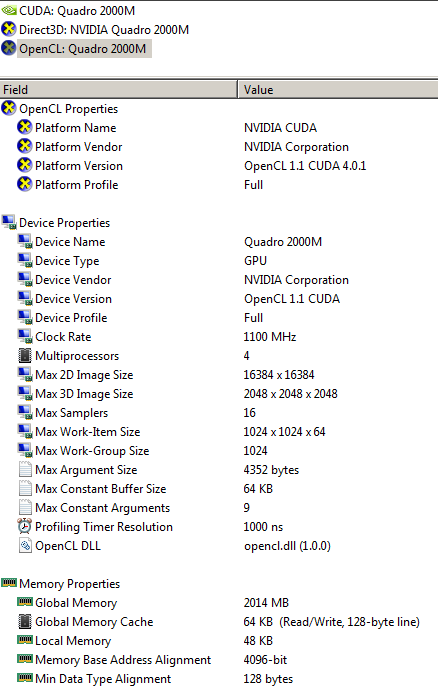Select the Memory Base Address Alignment field
The height and width of the screenshot is (693, 438).
click(123, 660)
